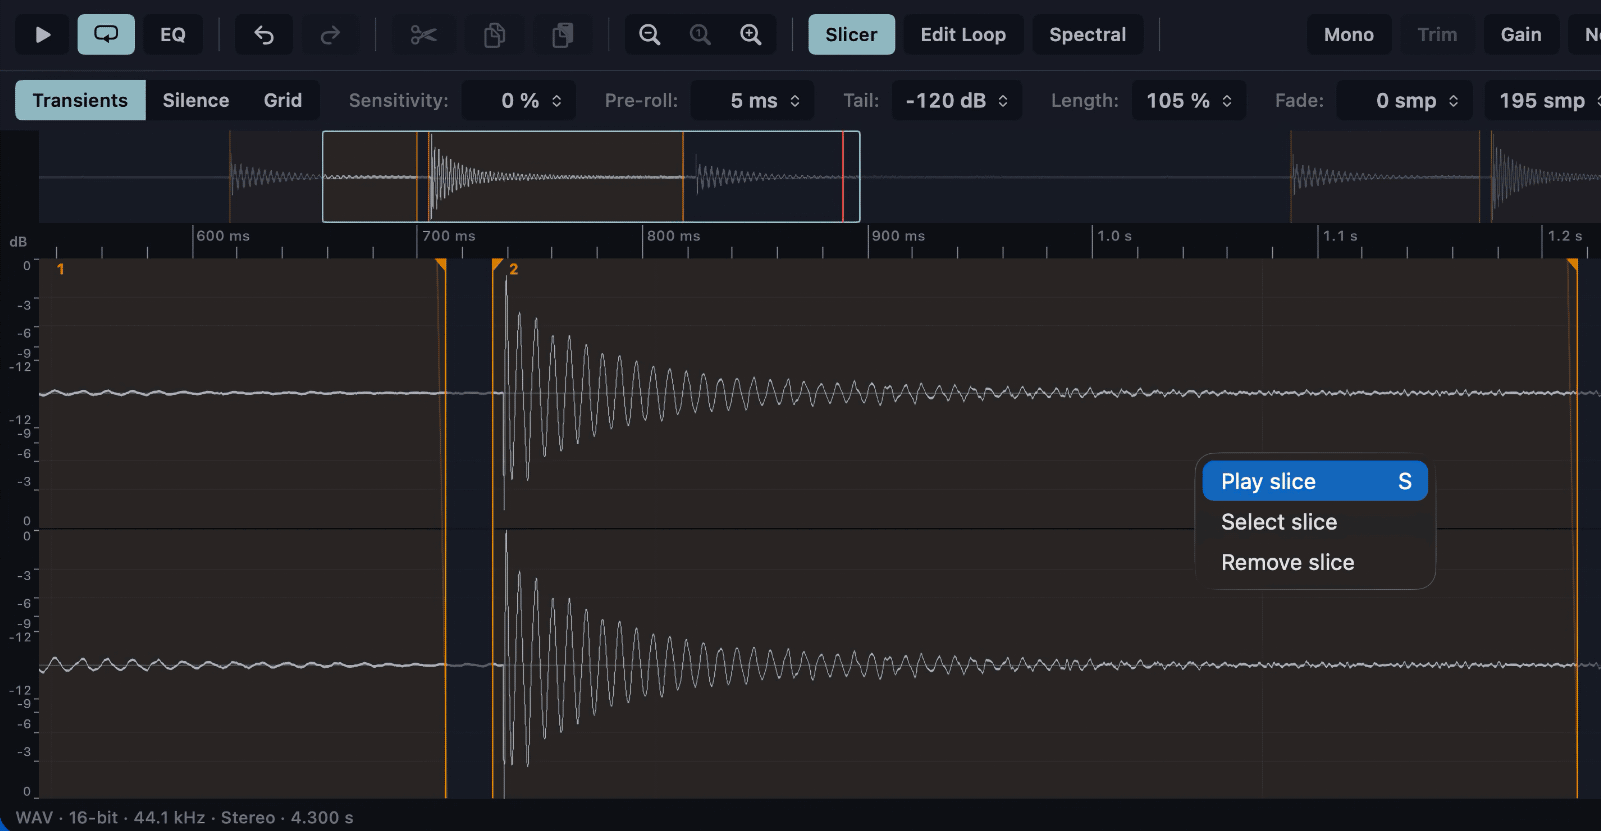Viewport: 1601px width, 831px height.
Task: Copy selection with the copy icon
Action: pos(494,35)
